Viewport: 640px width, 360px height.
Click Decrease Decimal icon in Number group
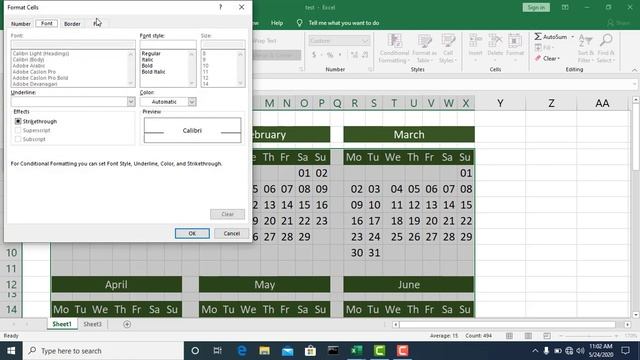(x=365, y=55)
